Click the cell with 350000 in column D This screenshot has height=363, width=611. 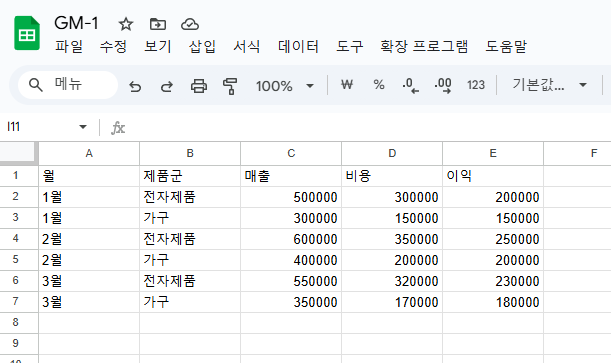pos(392,239)
